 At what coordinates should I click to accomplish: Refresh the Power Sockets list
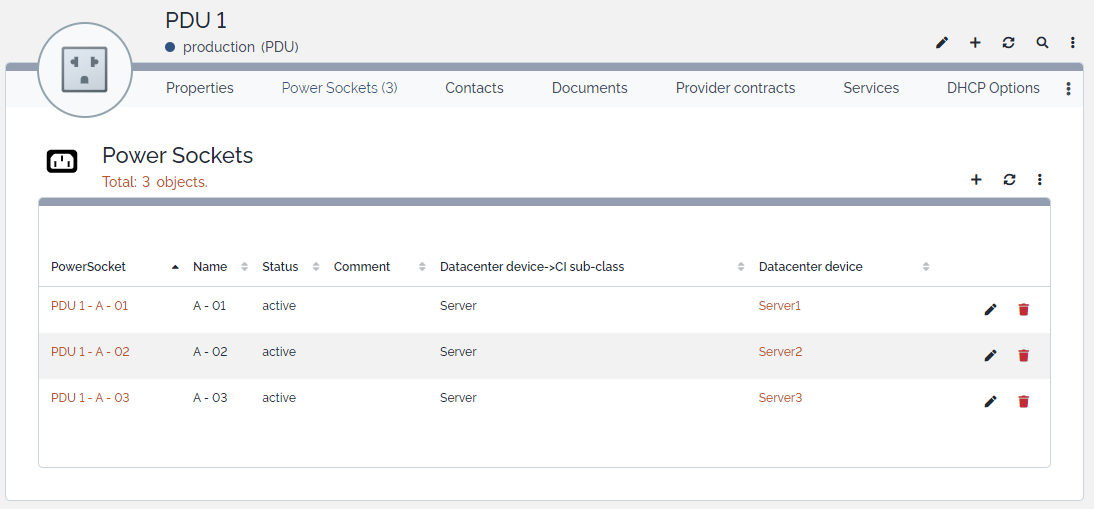(1009, 180)
